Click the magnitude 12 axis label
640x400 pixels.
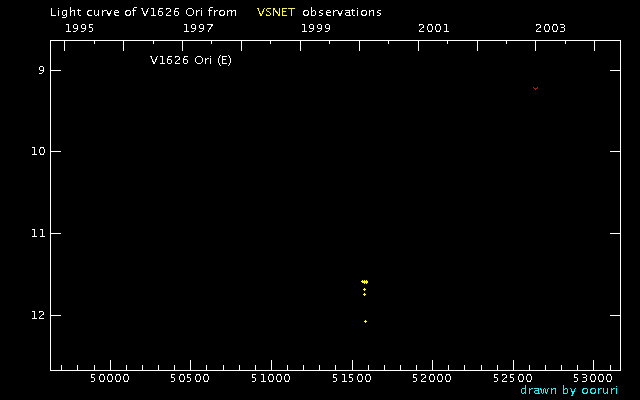(x=38, y=316)
